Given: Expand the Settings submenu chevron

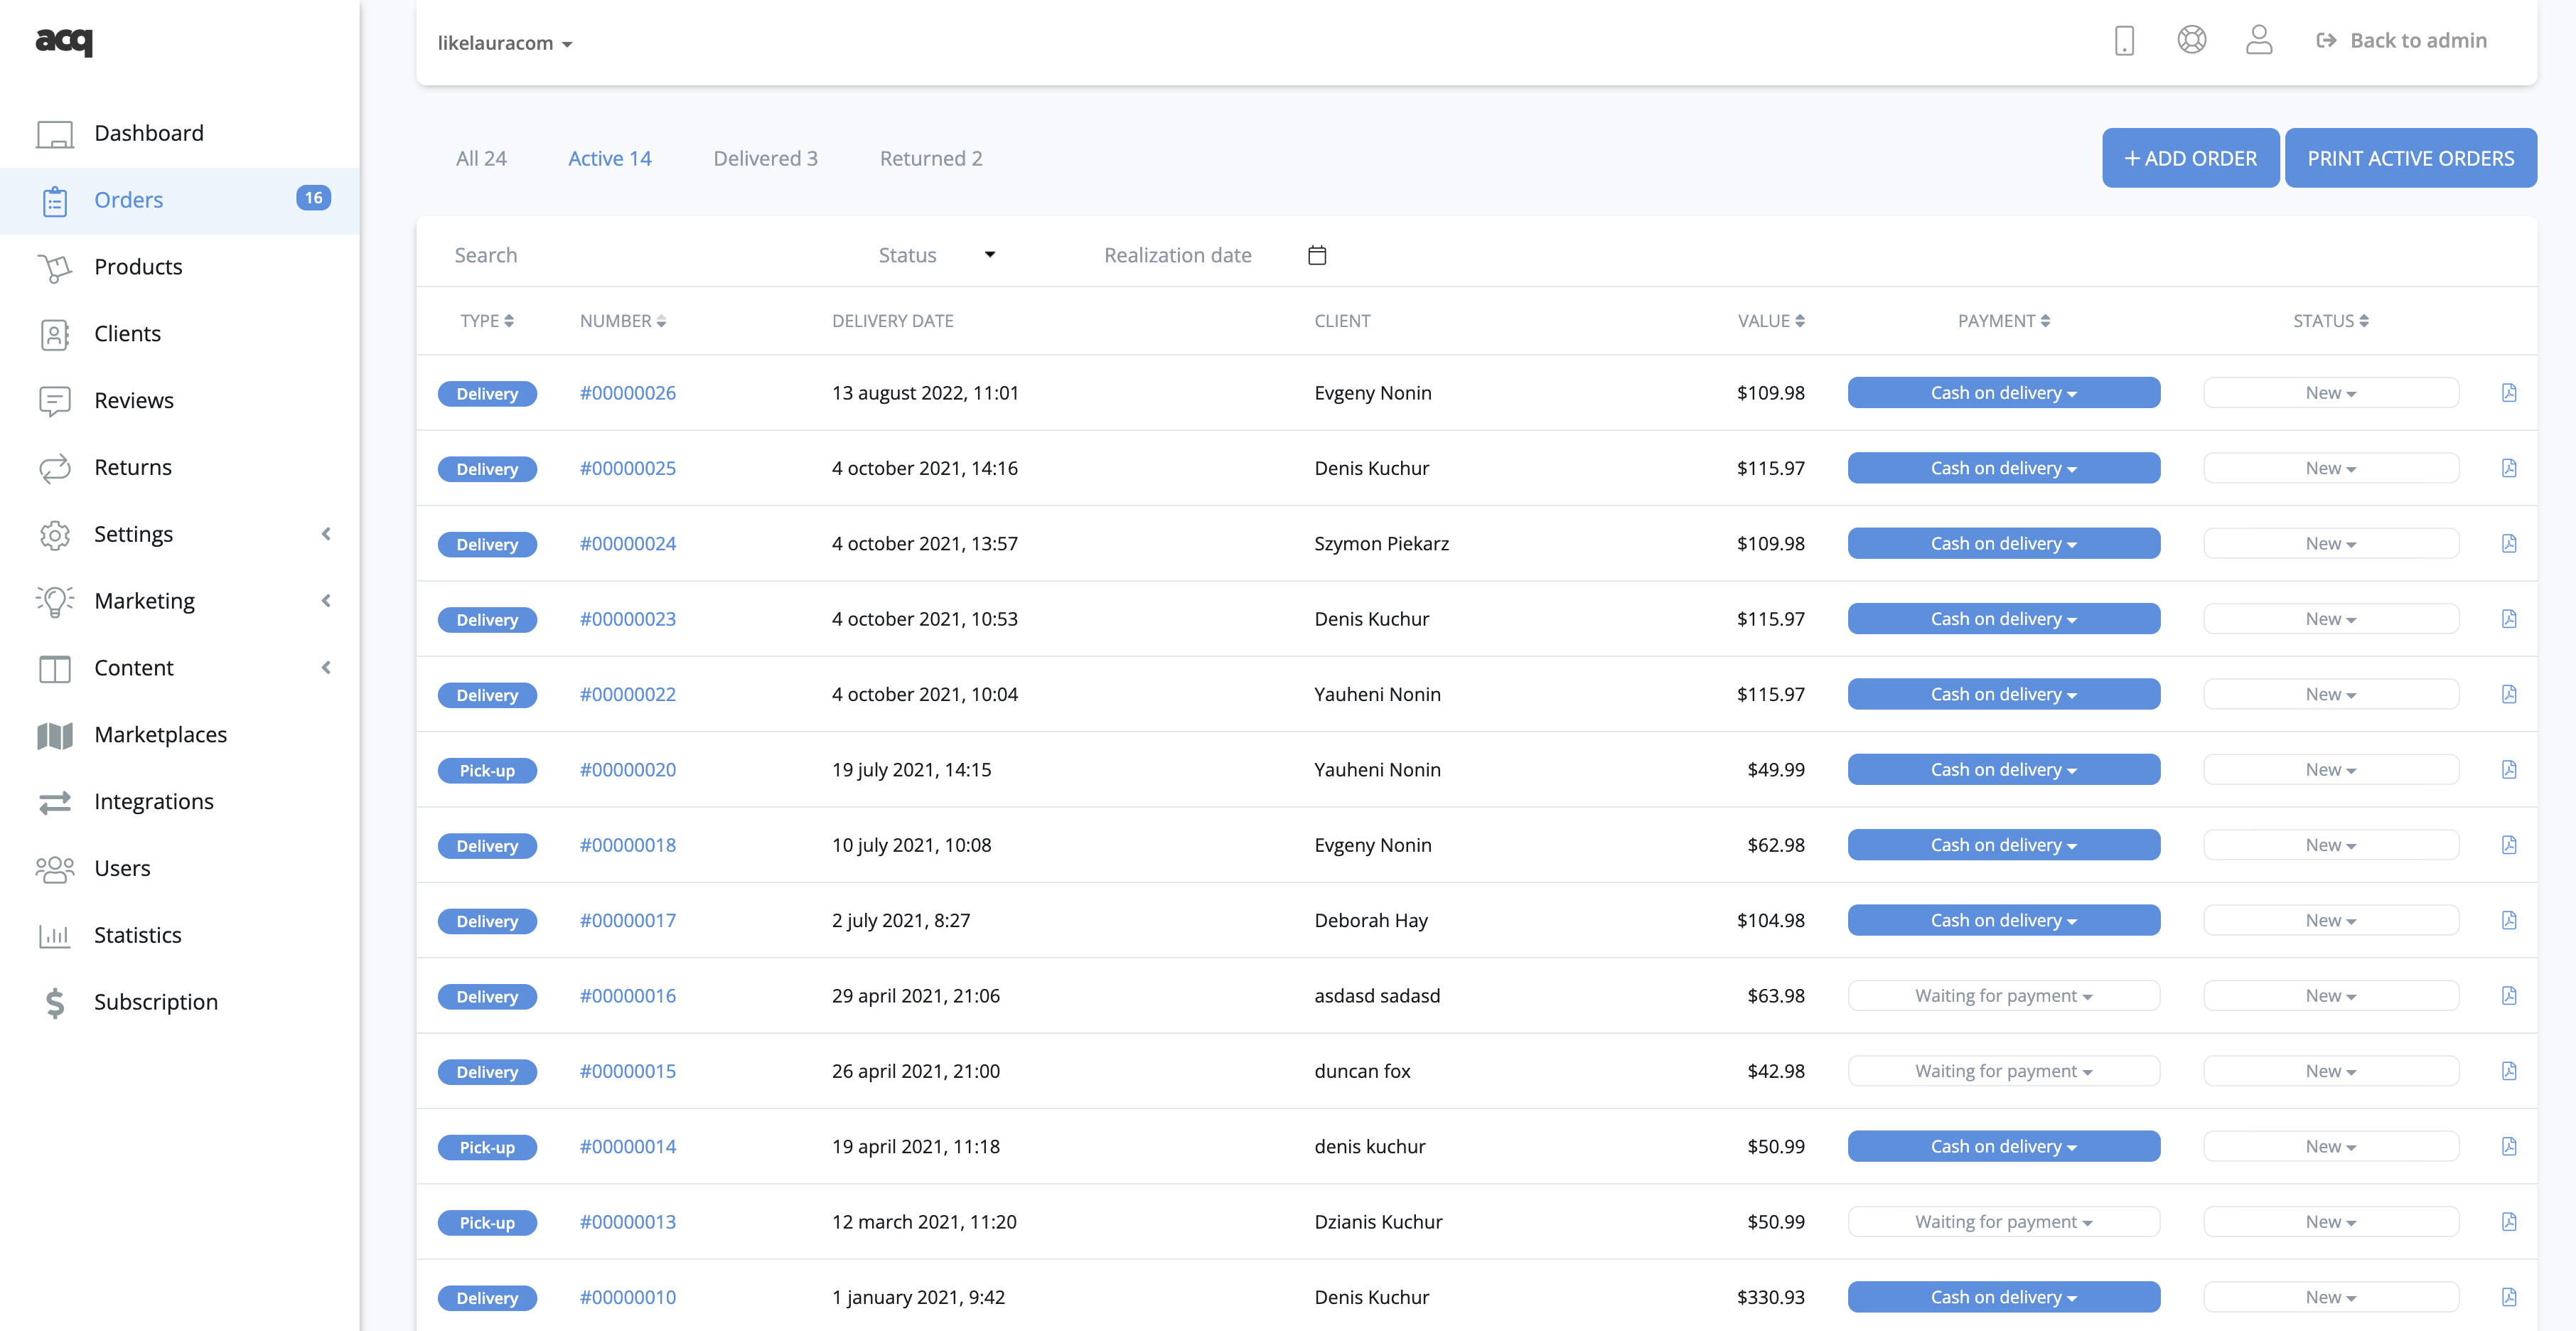Looking at the screenshot, I should (x=325, y=534).
